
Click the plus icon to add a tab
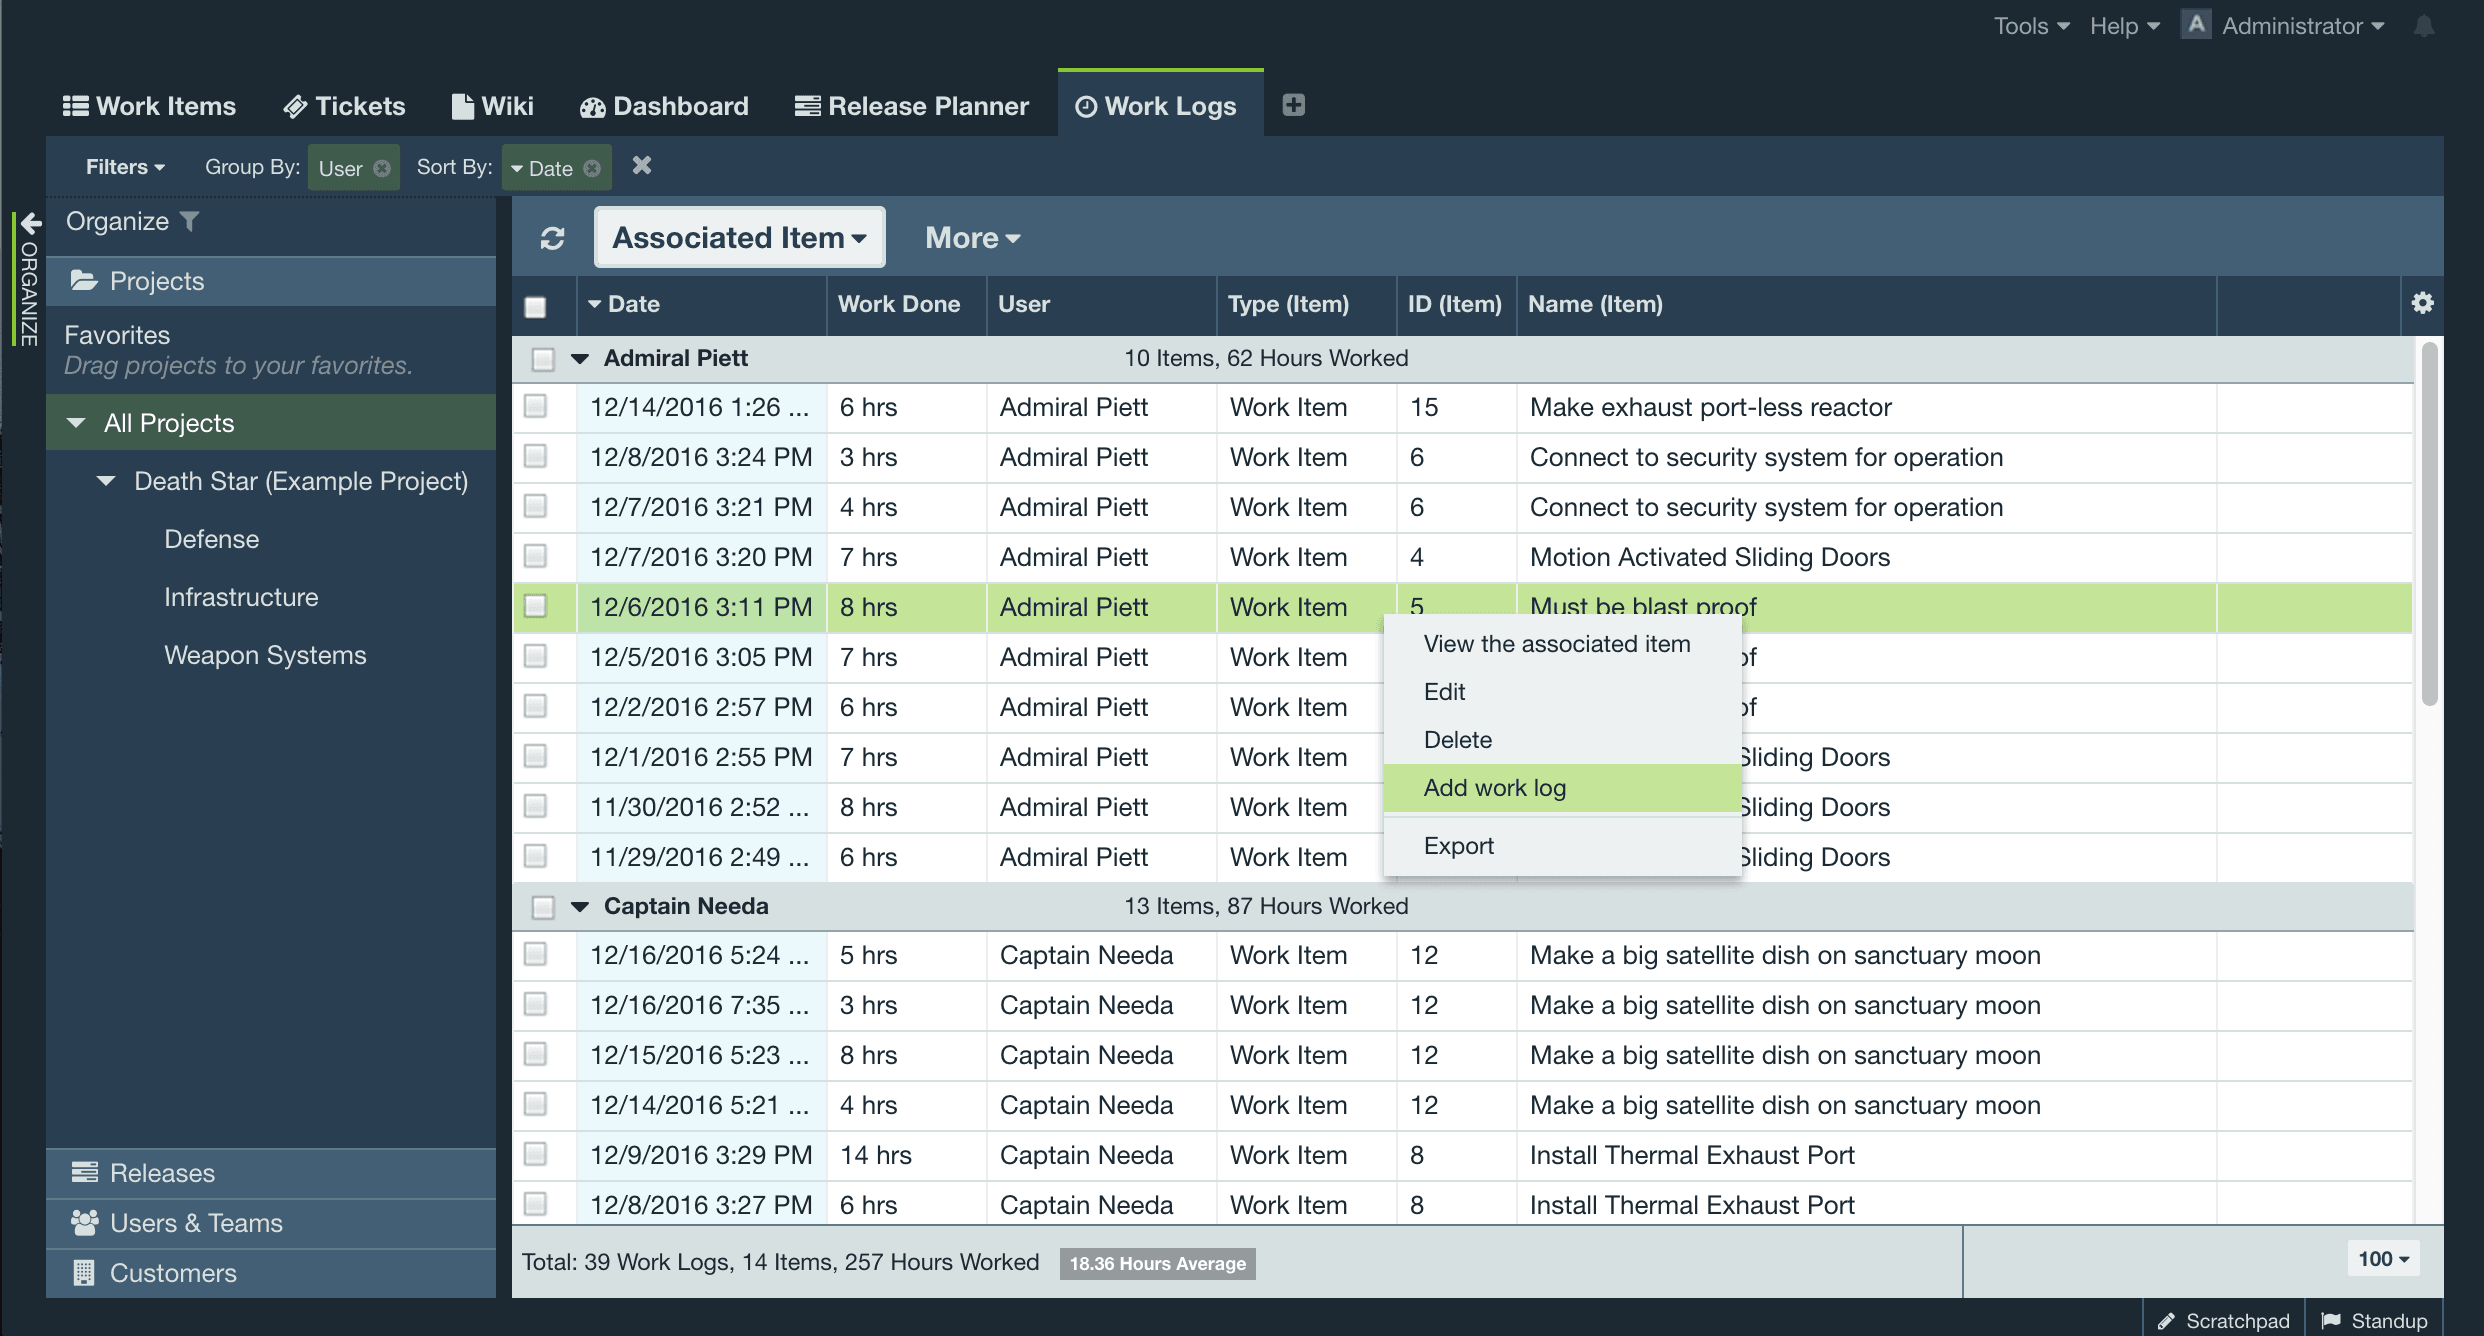pyautogui.click(x=1294, y=105)
